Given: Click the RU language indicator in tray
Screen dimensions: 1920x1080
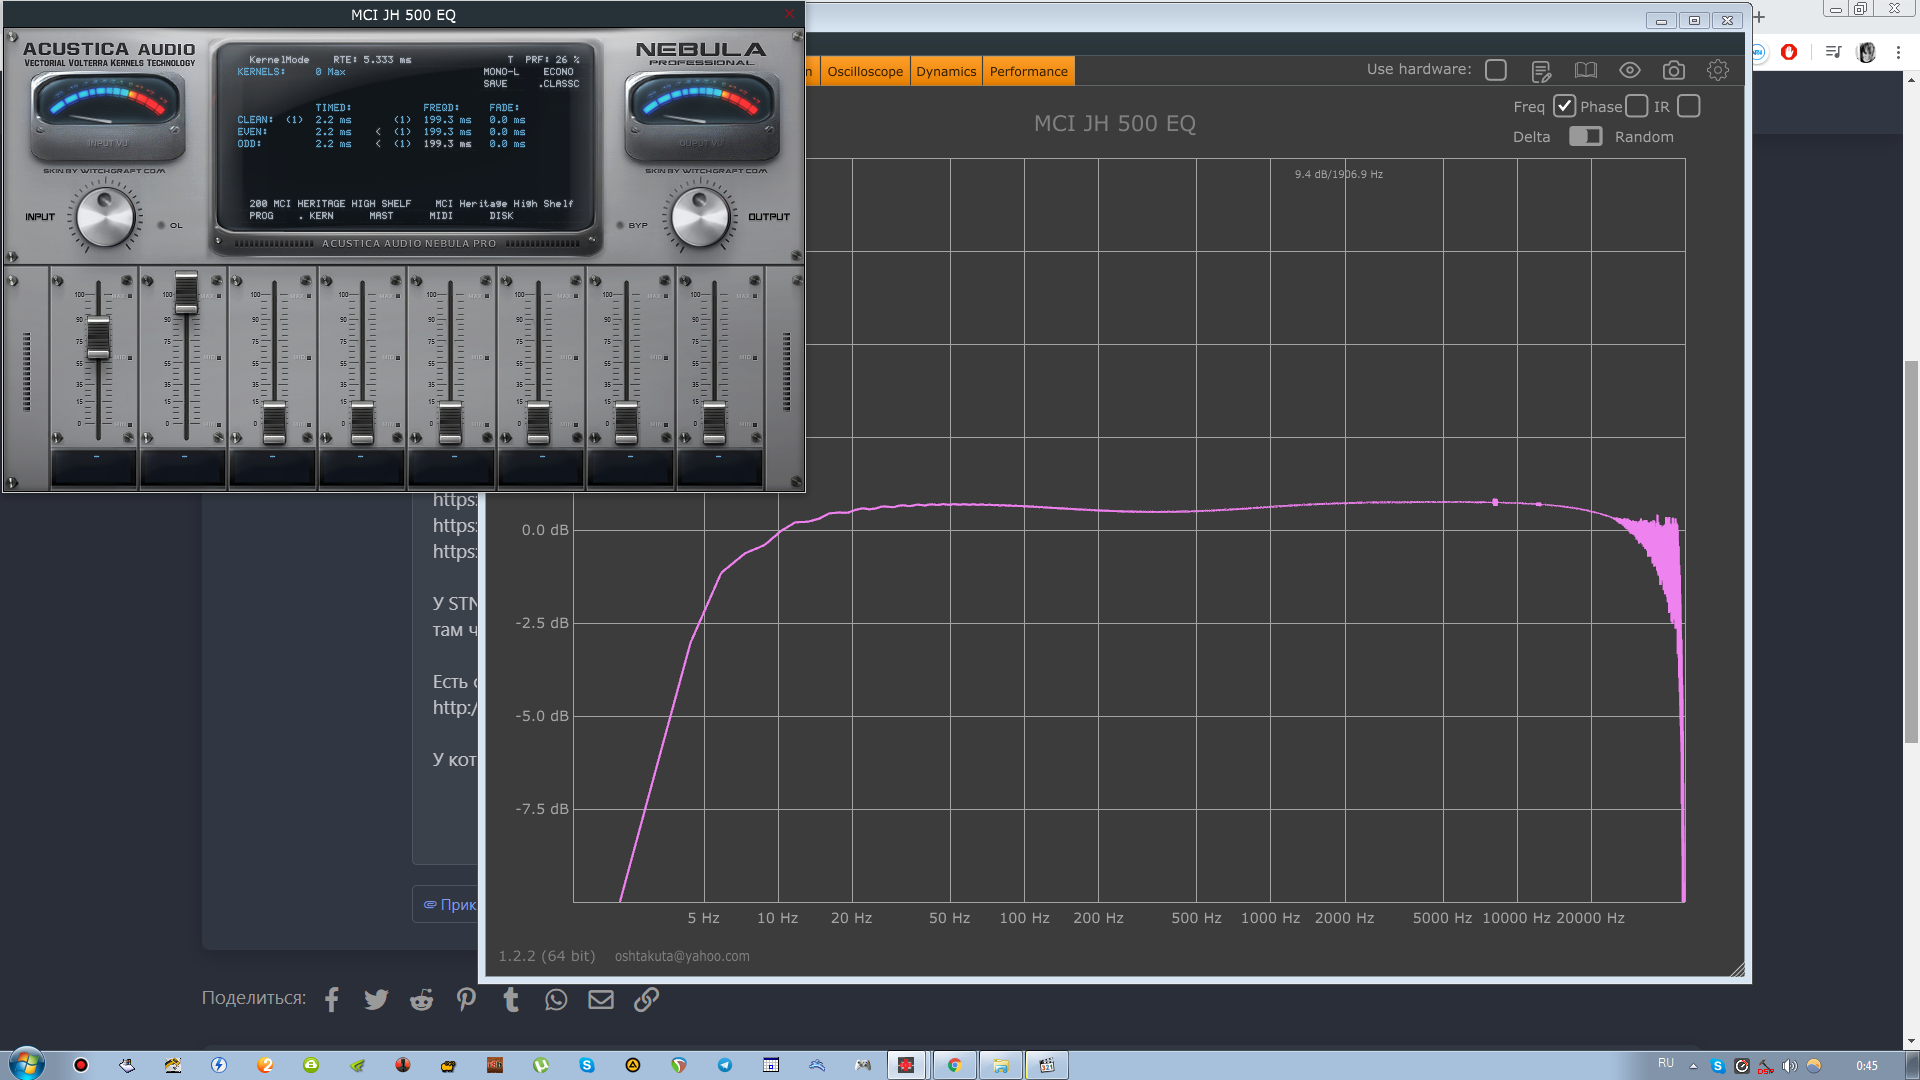Looking at the screenshot, I should pos(1665,1063).
